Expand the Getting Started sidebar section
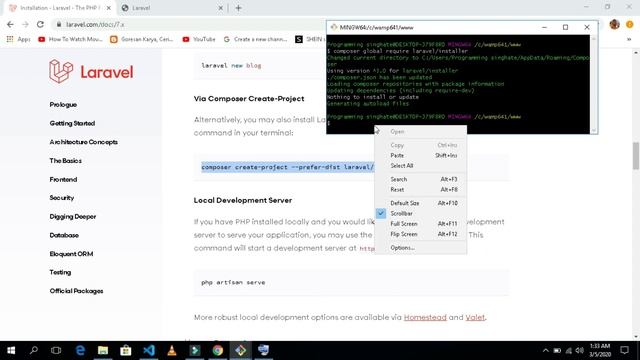This screenshot has width=640, height=360. 72,123
